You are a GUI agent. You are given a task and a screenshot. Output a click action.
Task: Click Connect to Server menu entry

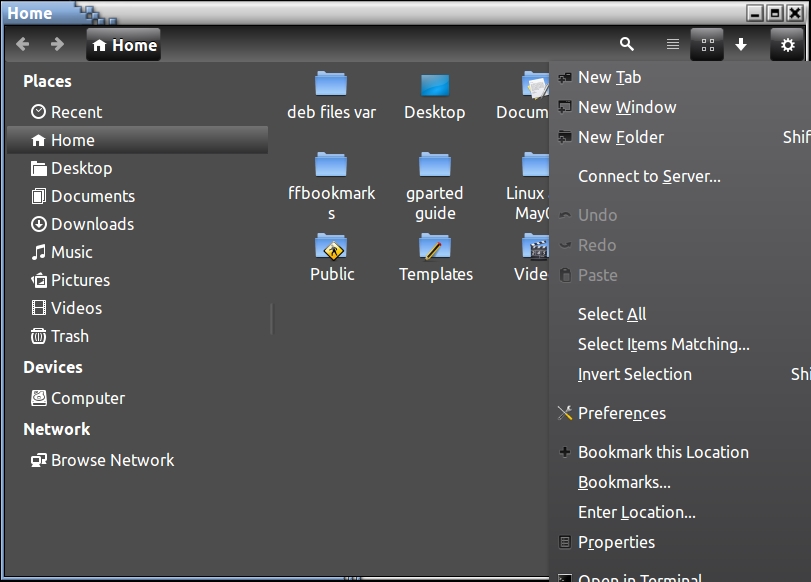pos(649,176)
